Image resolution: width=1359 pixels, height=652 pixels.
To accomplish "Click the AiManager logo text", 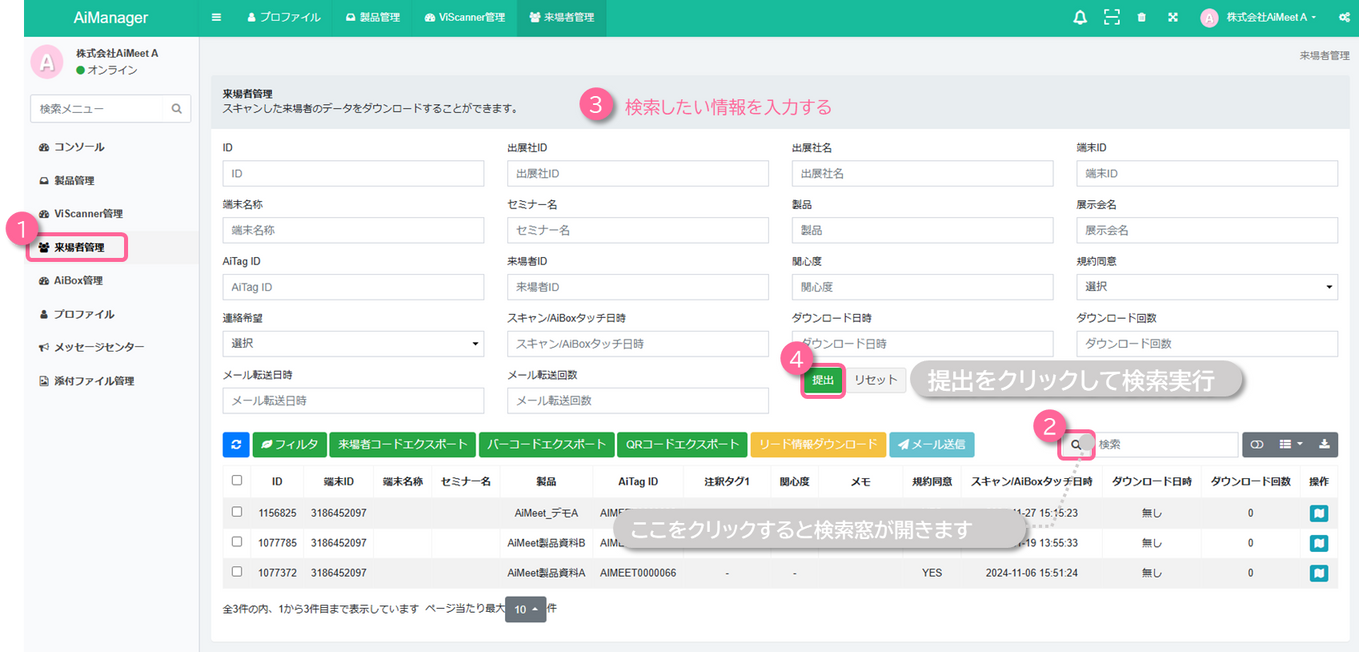I will tap(111, 18).
